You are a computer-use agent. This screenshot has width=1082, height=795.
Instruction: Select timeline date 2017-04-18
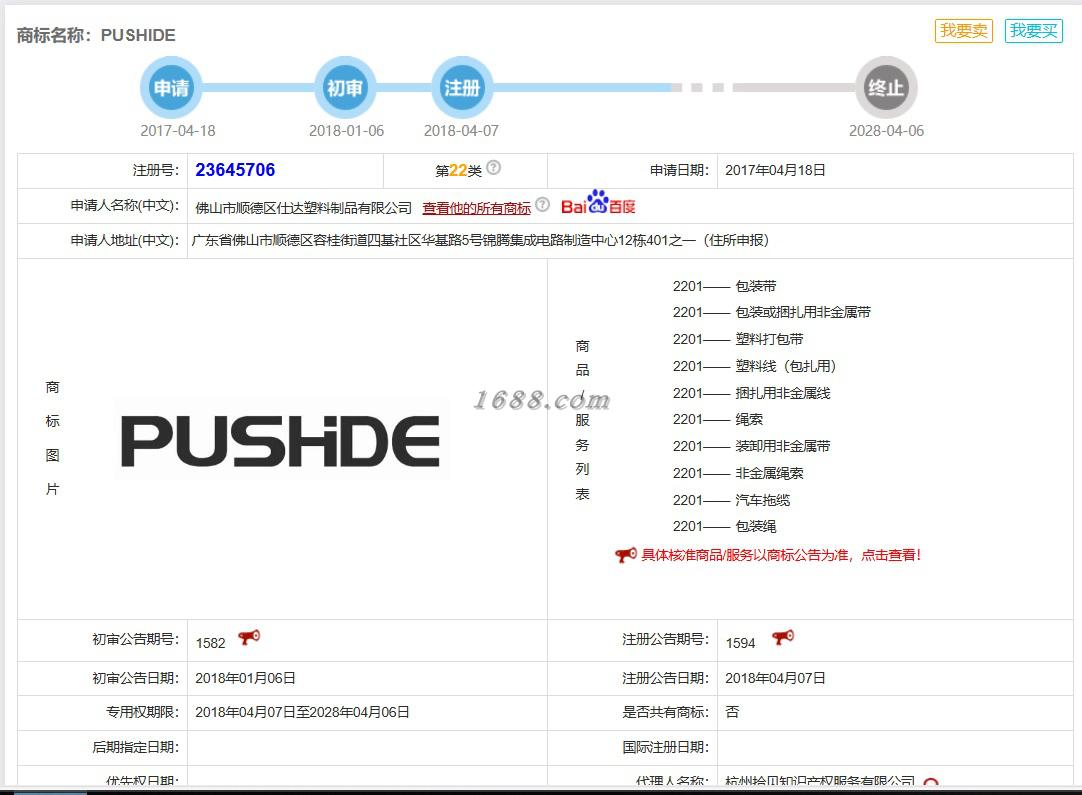pyautogui.click(x=178, y=130)
